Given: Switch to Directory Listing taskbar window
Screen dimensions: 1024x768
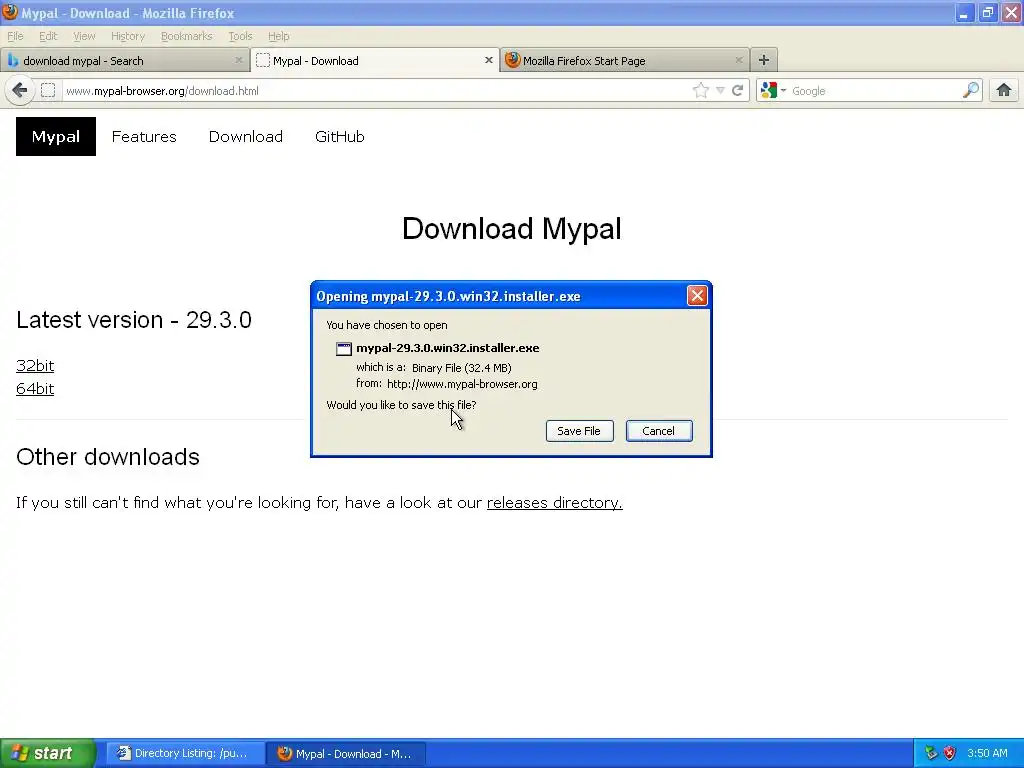Looking at the screenshot, I should (x=185, y=753).
